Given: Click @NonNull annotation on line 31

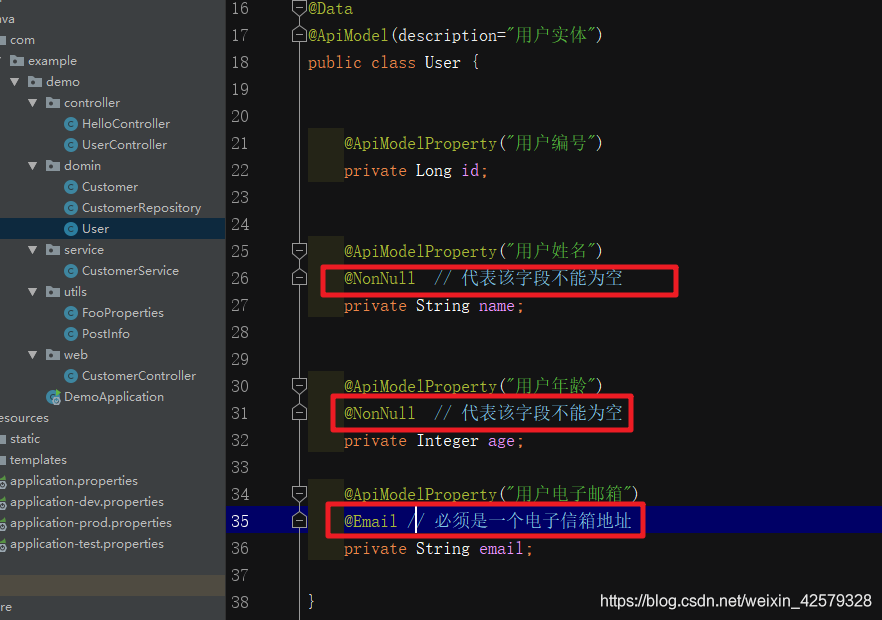Looking at the screenshot, I should (x=380, y=414).
